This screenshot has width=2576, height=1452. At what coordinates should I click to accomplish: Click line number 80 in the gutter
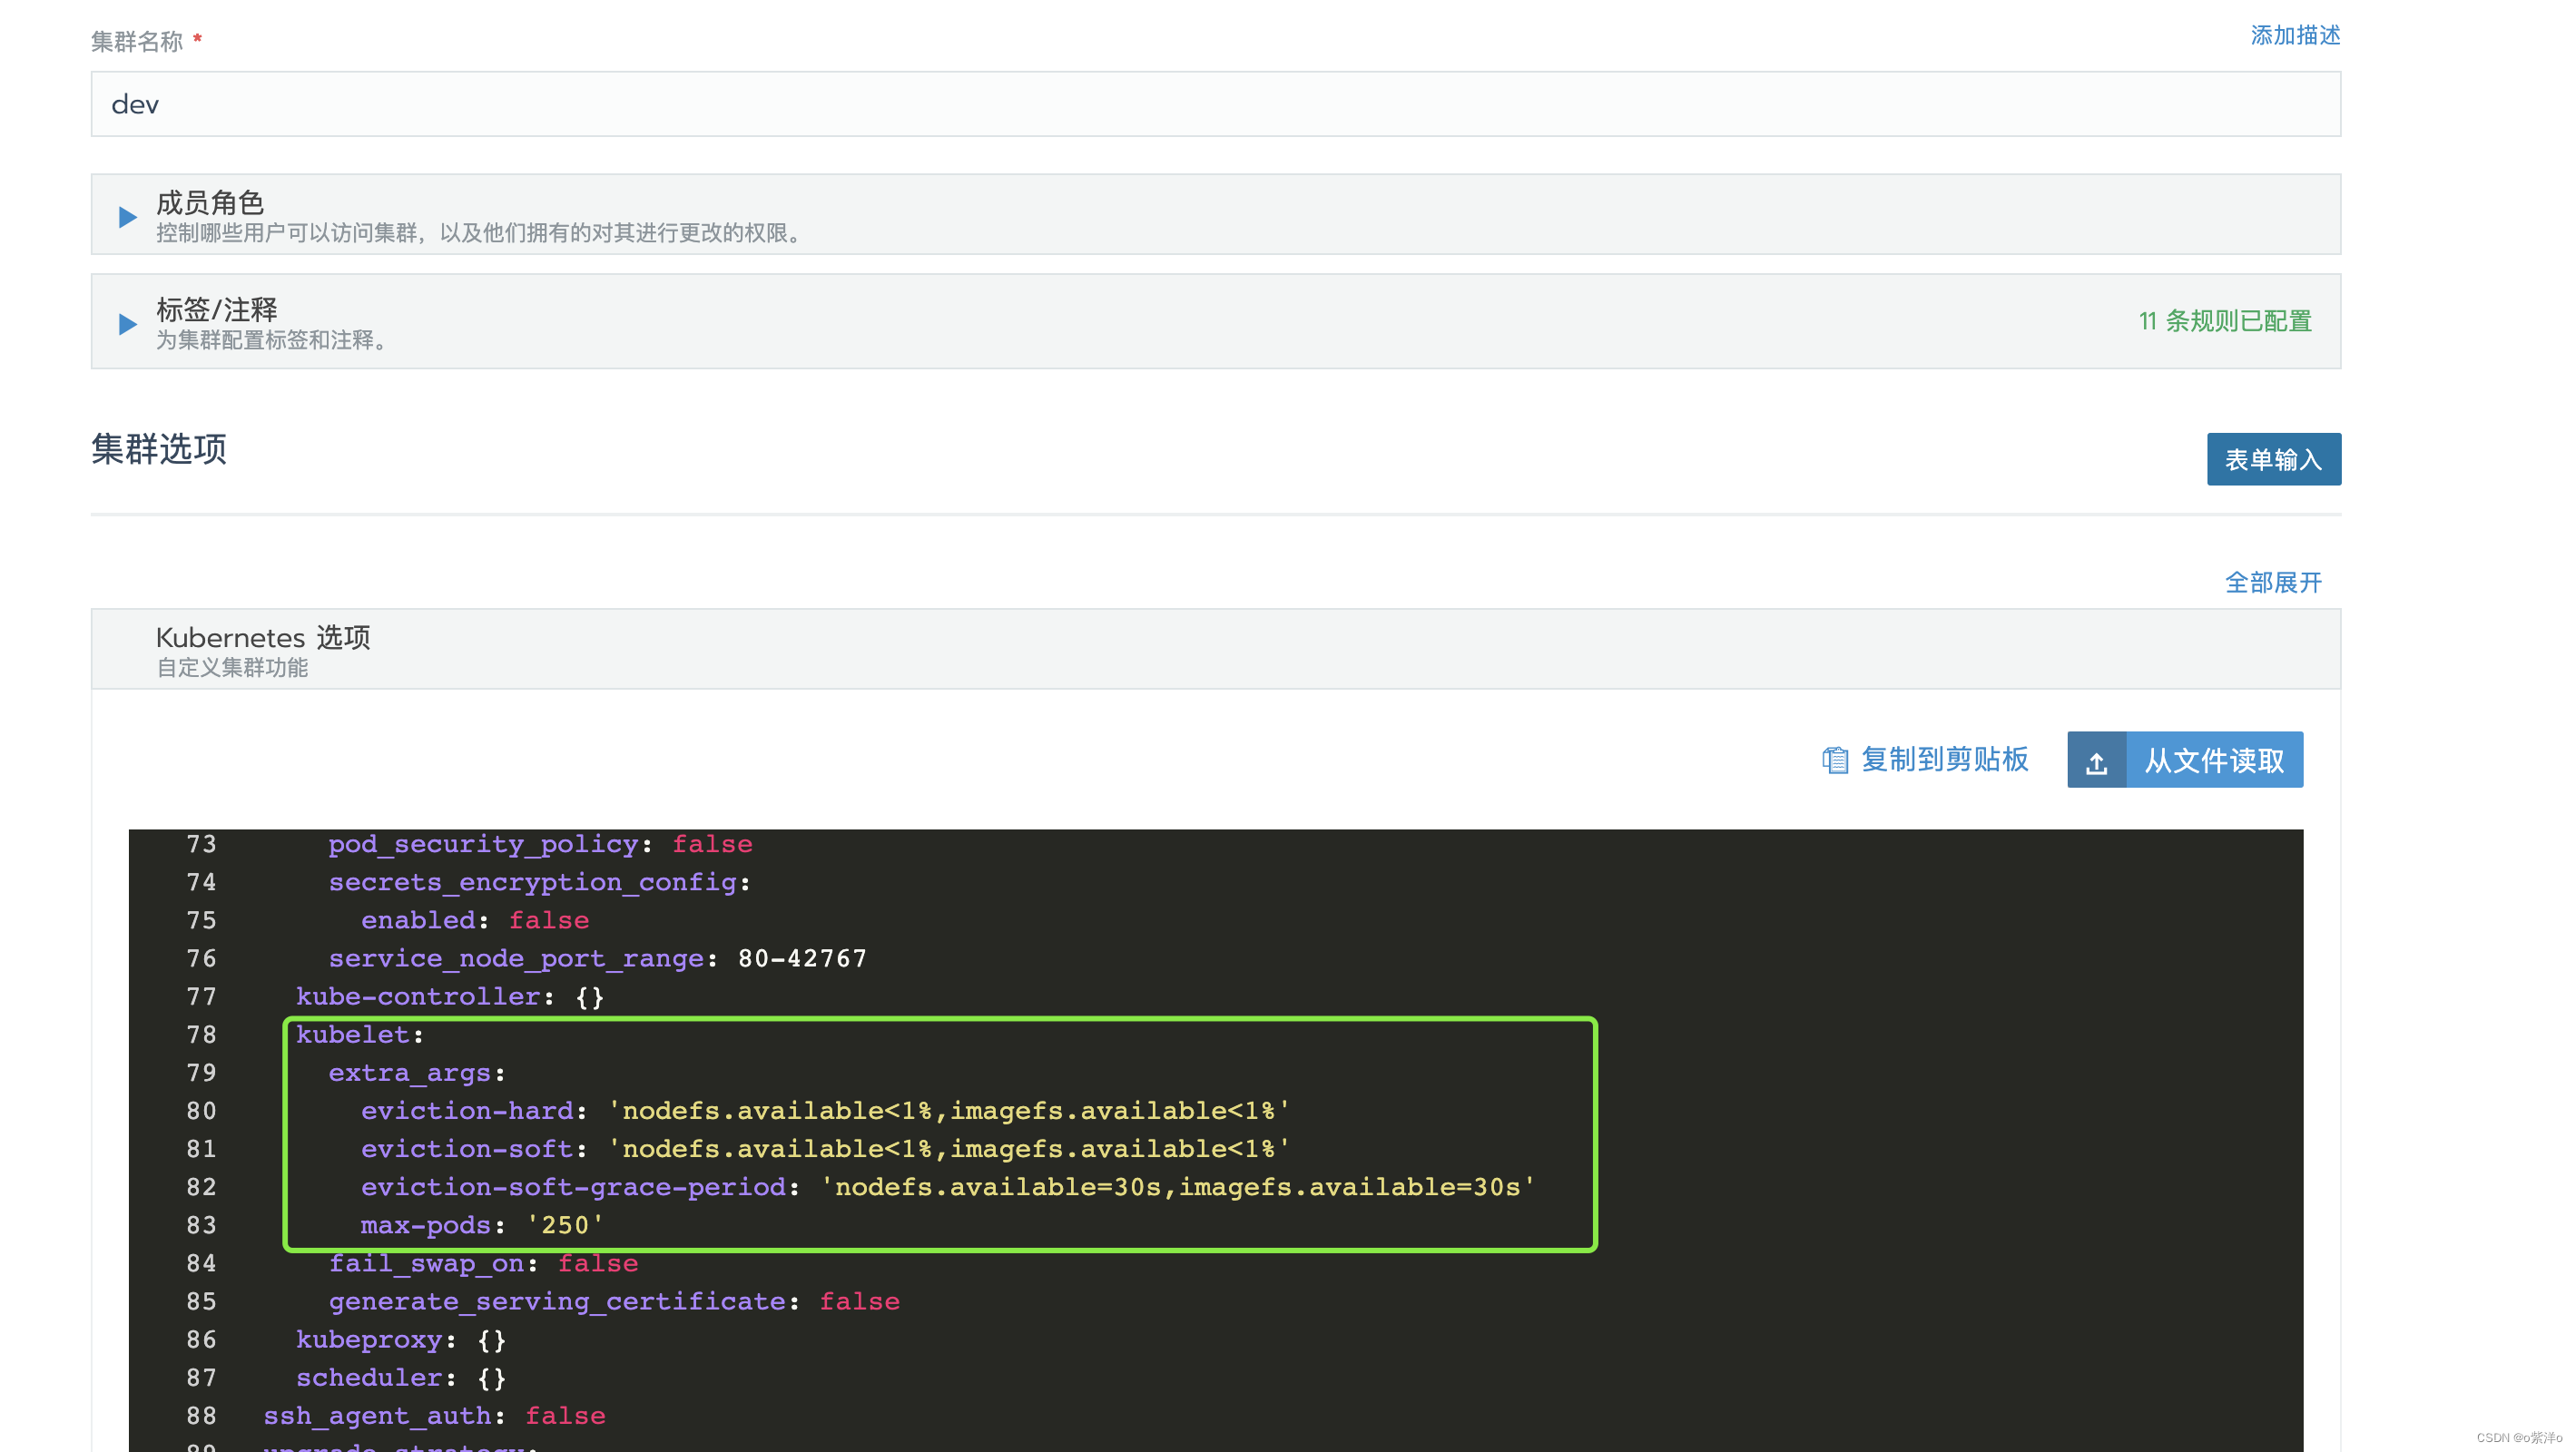(201, 1110)
